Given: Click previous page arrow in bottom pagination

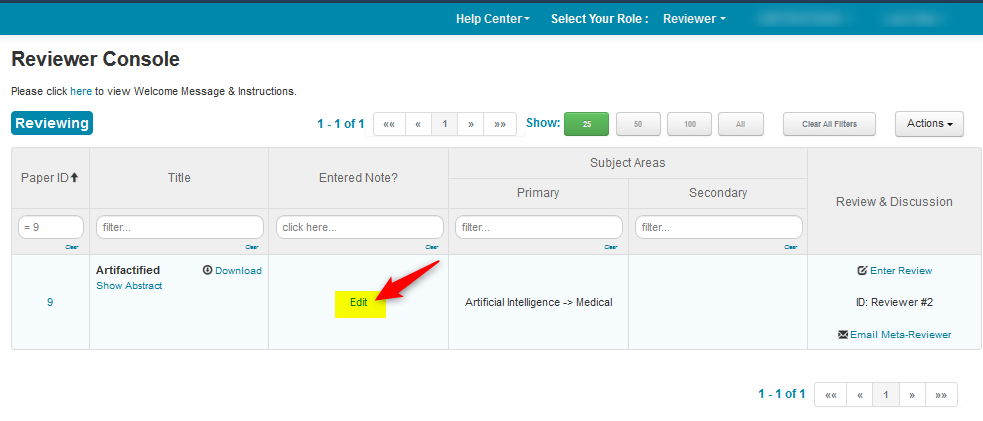Looking at the screenshot, I should click(859, 394).
